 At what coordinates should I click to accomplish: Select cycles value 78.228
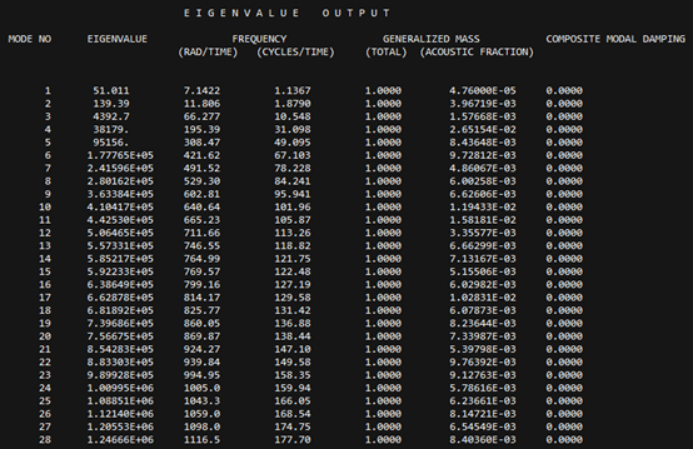[293, 168]
